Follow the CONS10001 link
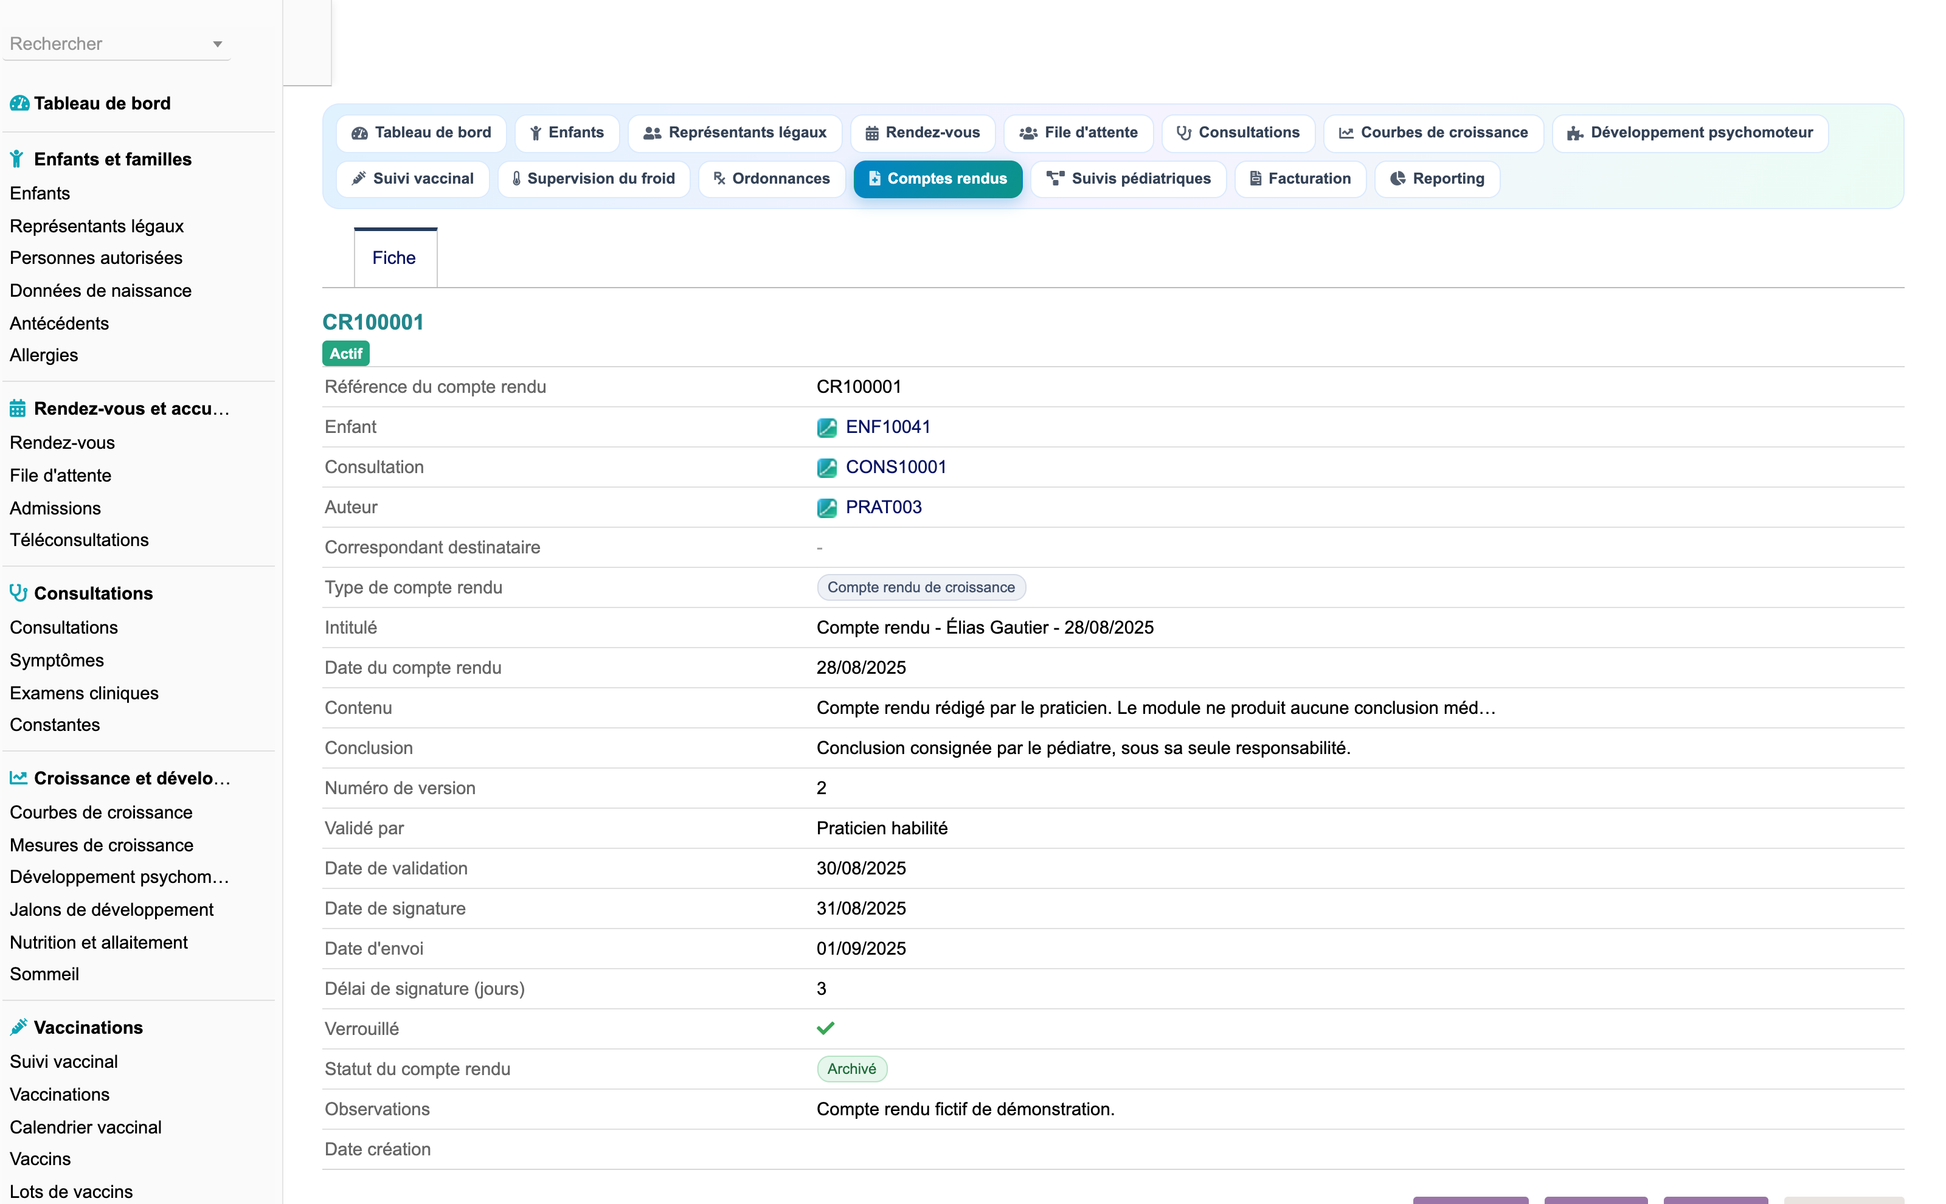1946x1204 pixels. click(x=896, y=467)
